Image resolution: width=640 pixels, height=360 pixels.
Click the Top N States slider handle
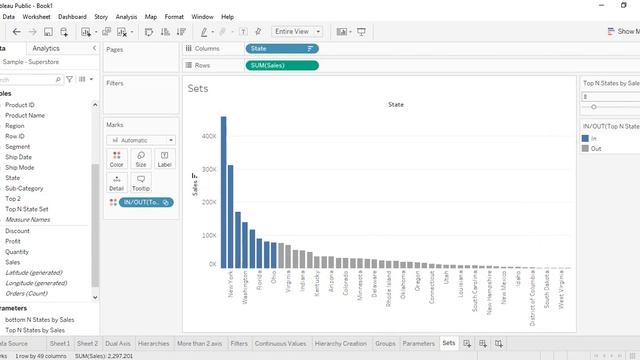click(594, 107)
